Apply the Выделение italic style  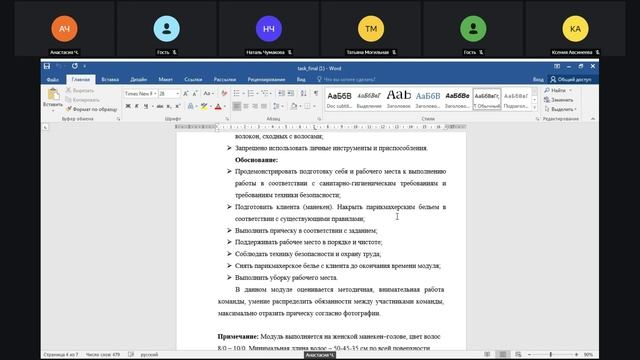pos(369,99)
